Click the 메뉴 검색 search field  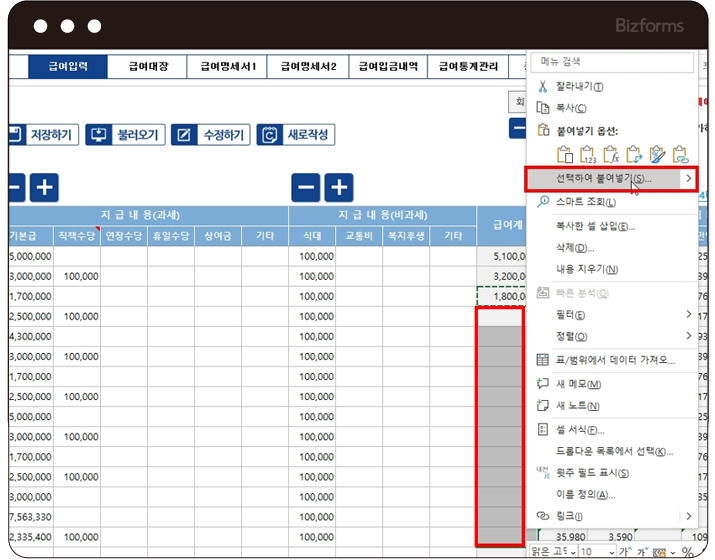point(611,62)
